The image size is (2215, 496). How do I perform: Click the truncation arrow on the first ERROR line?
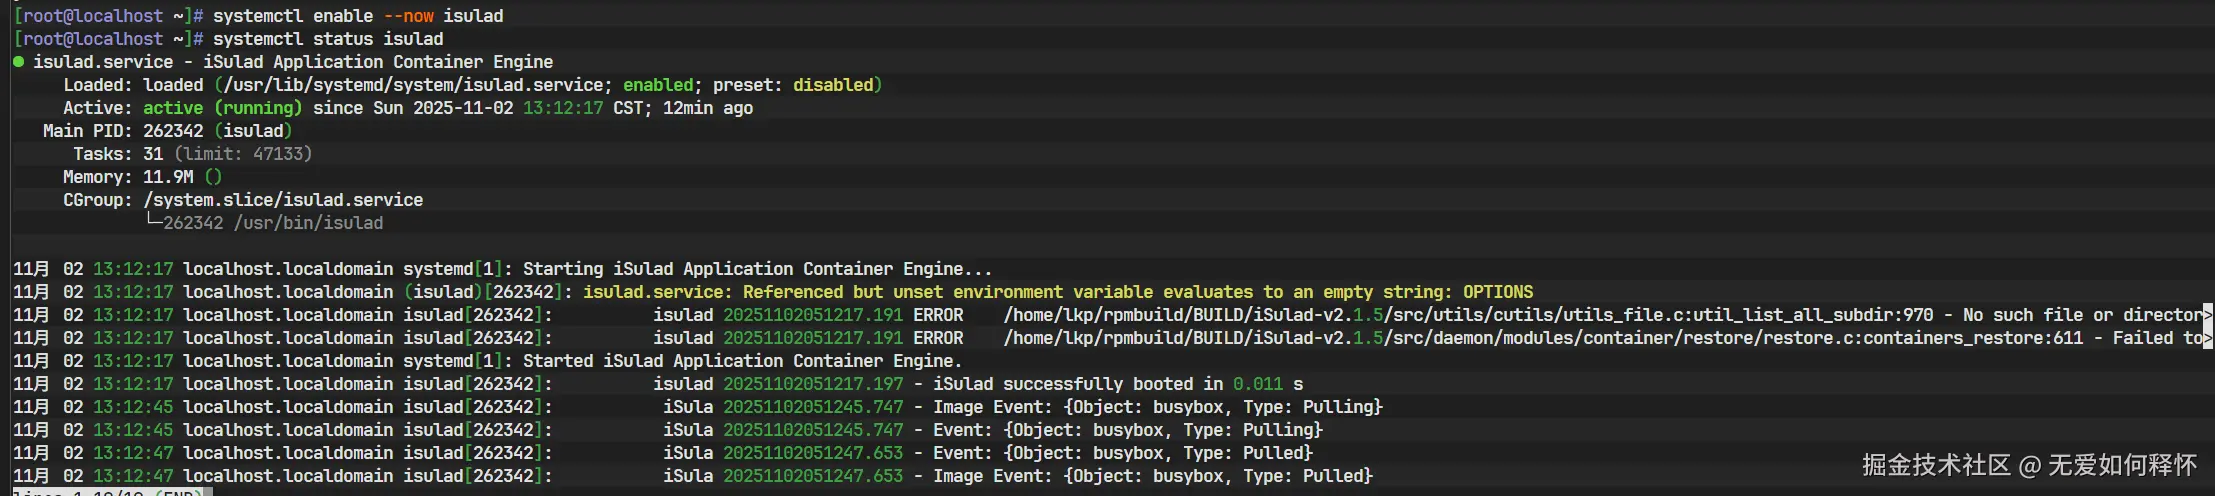[2207, 315]
